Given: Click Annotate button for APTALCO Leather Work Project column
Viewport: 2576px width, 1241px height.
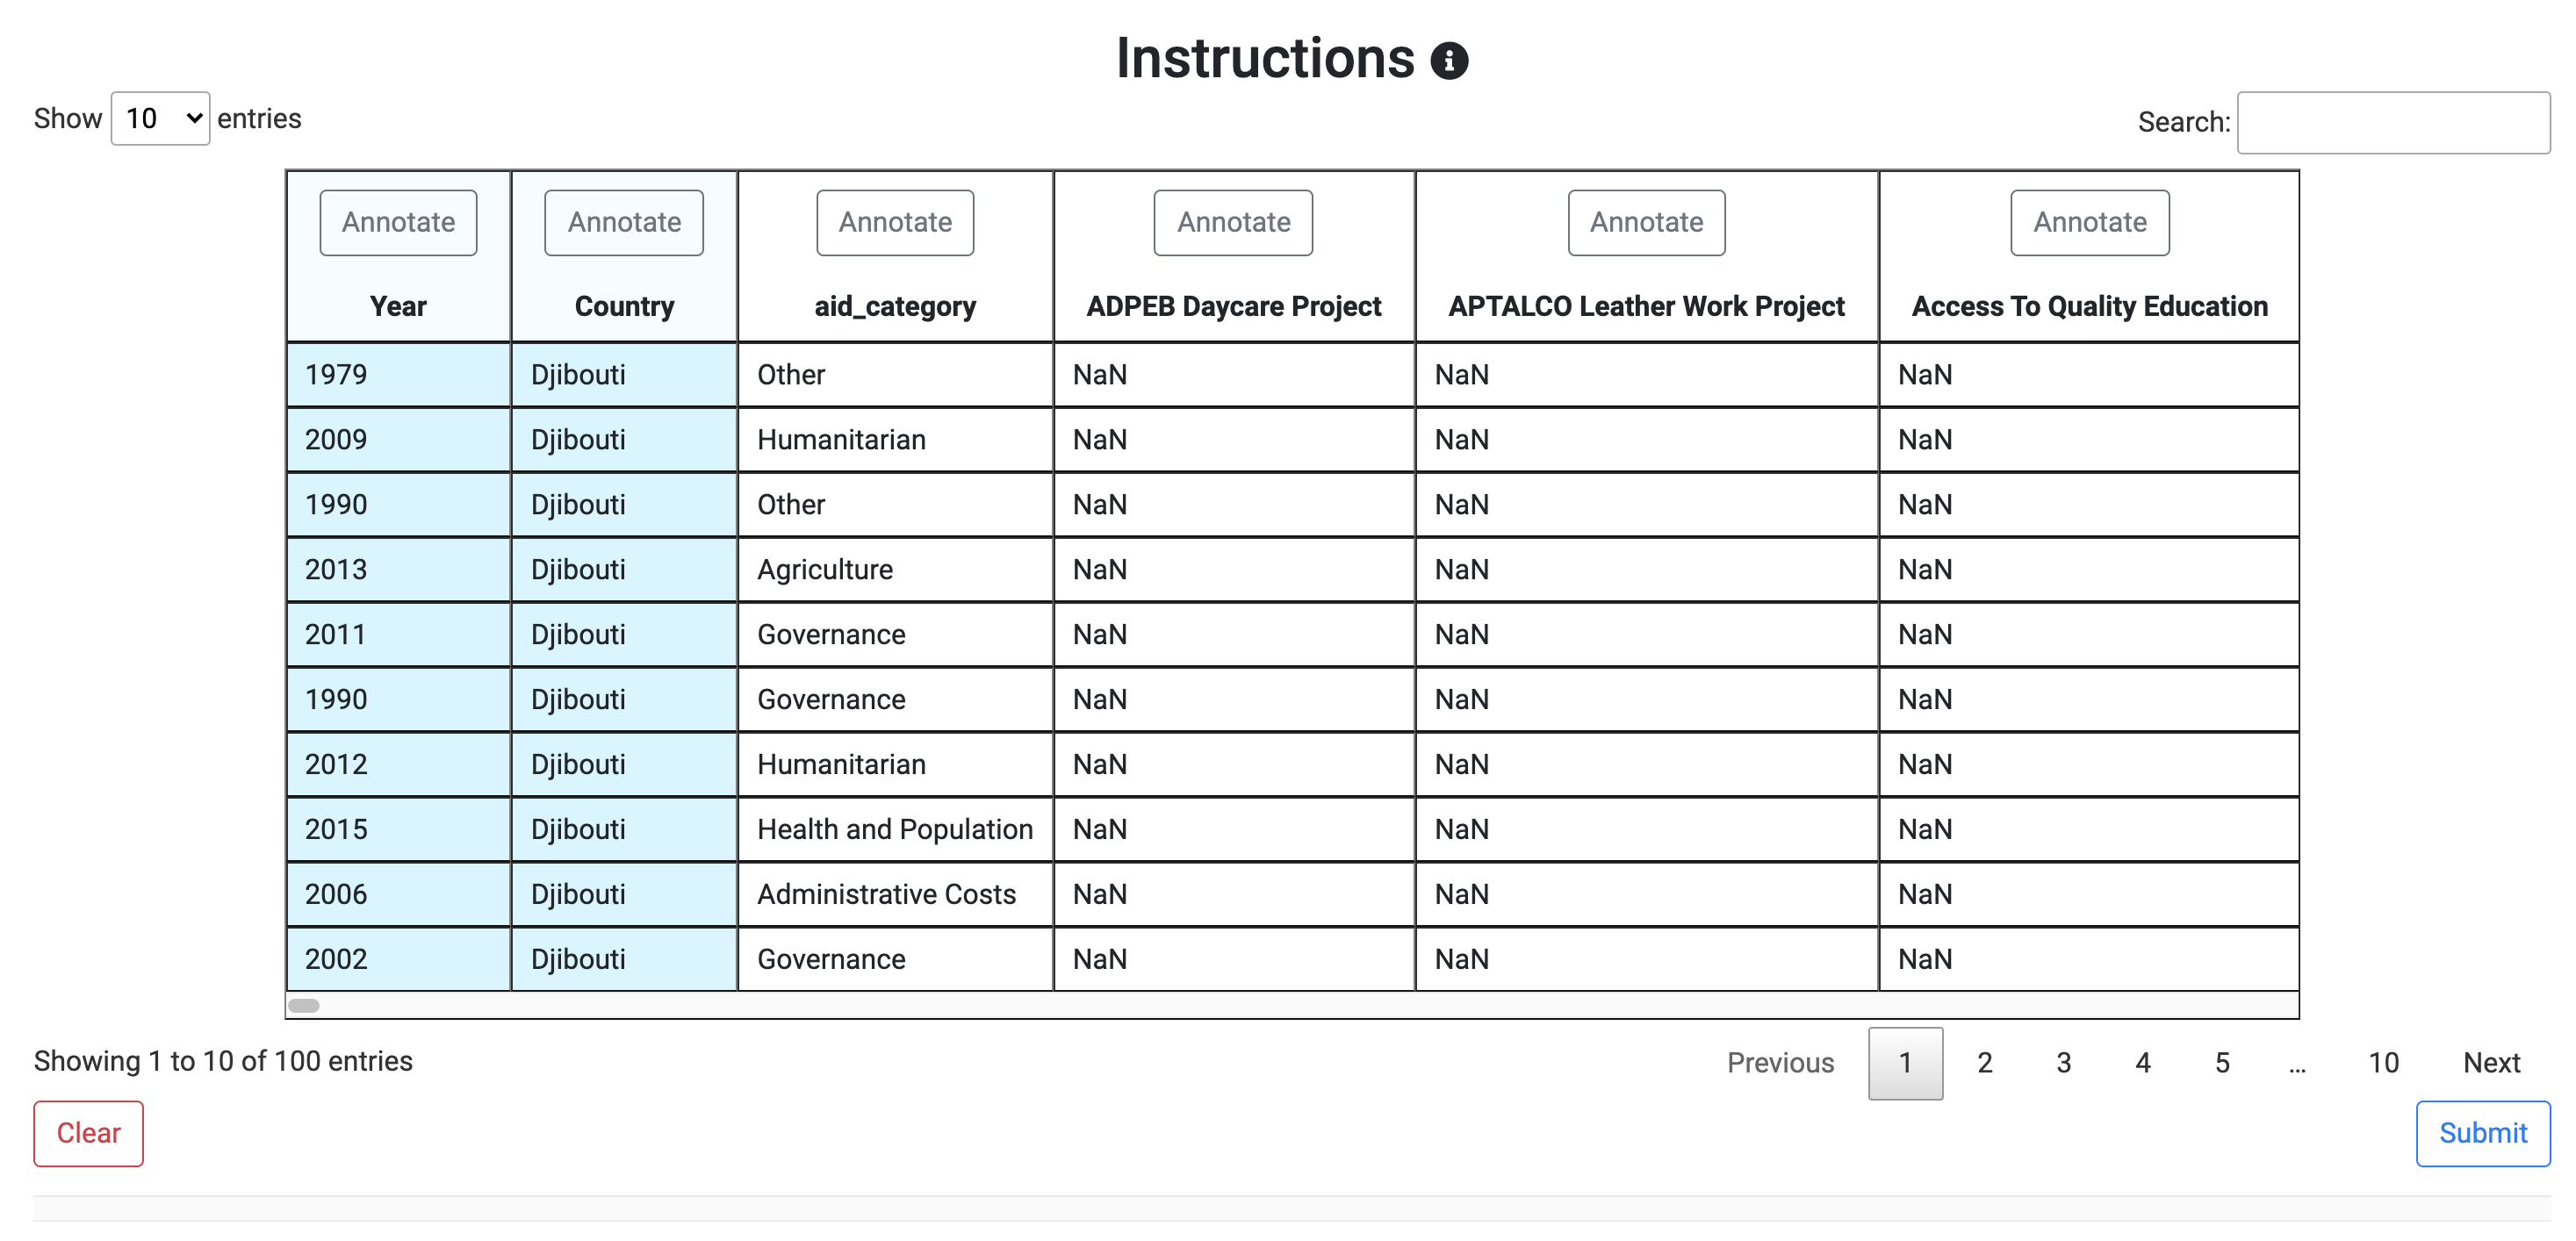Looking at the screenshot, I should coord(1646,221).
